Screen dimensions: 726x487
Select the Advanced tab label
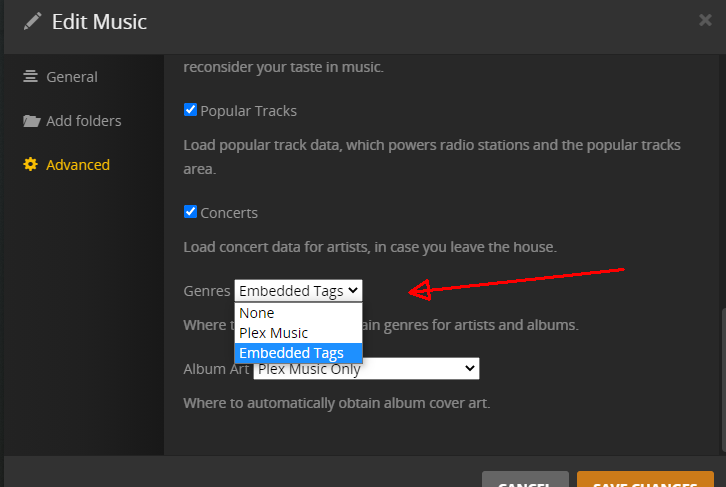coord(78,165)
